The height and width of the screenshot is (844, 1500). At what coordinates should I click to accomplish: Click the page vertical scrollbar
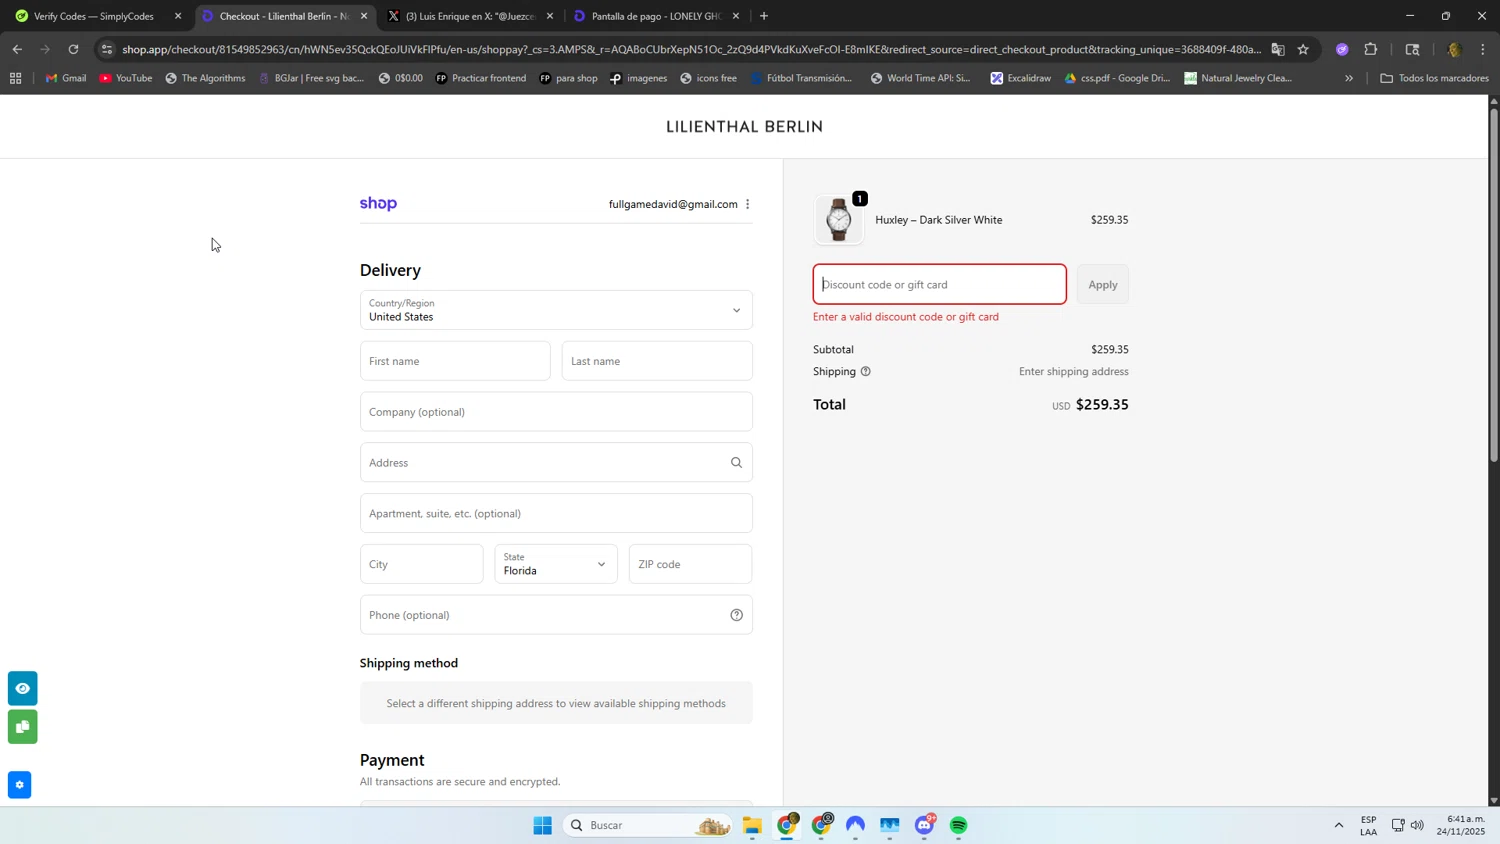pos(1494,285)
